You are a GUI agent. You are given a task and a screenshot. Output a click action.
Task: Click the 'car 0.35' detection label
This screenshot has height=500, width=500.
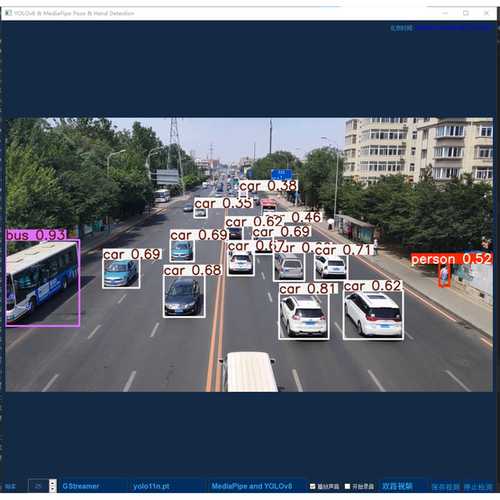[223, 203]
